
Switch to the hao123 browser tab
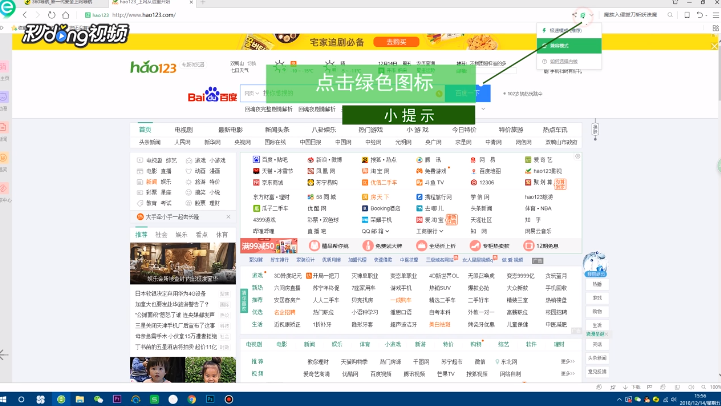pyautogui.click(x=152, y=2)
